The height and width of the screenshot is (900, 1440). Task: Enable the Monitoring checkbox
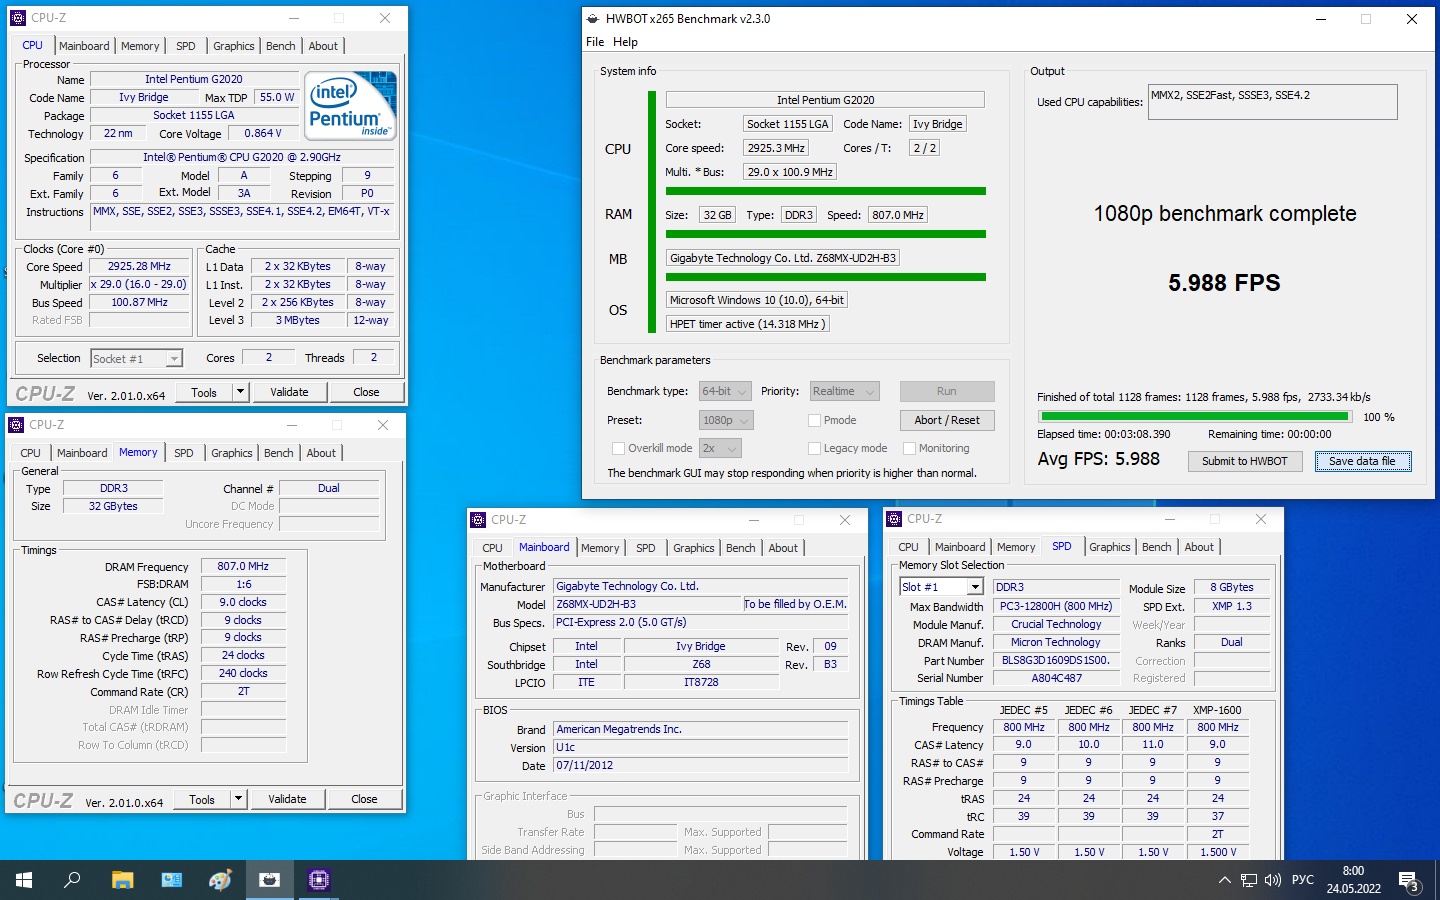point(909,448)
